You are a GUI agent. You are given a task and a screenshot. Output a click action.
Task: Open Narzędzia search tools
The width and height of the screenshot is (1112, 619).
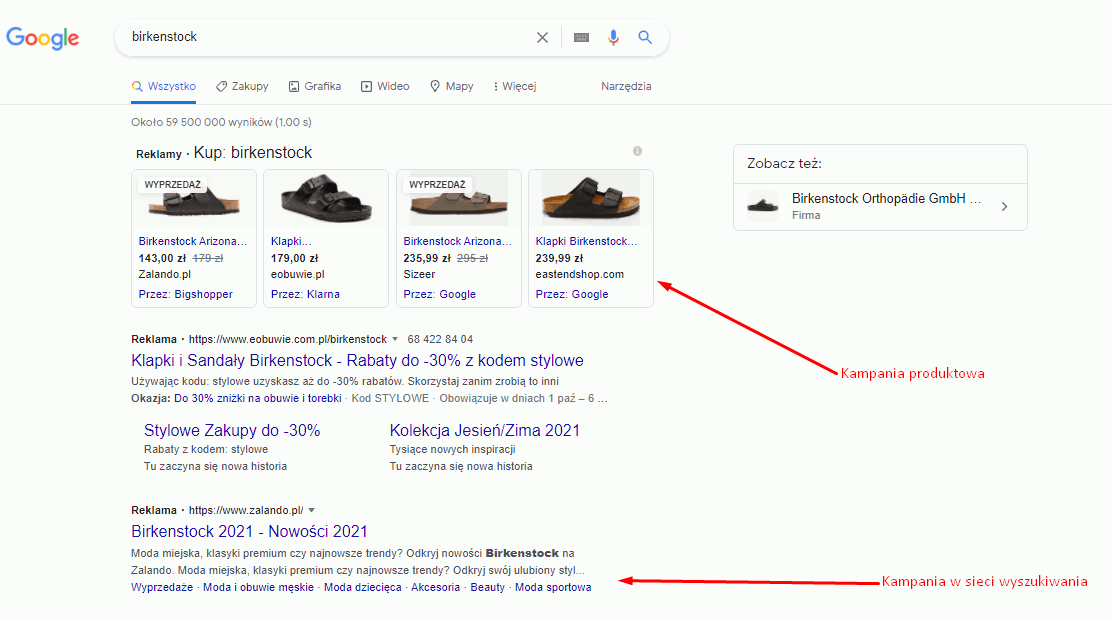626,87
